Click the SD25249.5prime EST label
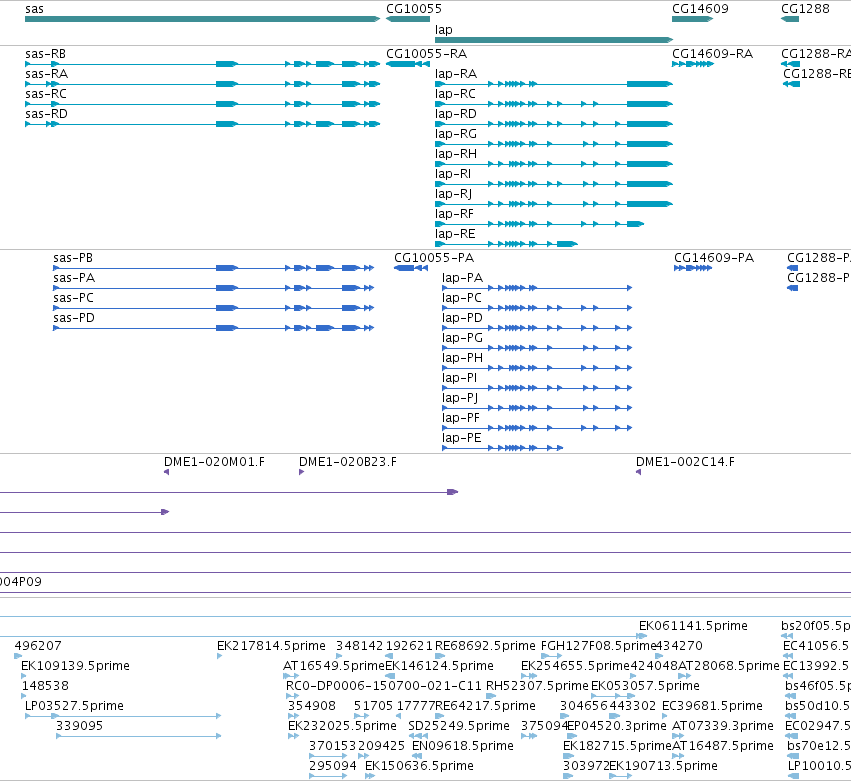 pos(459,726)
